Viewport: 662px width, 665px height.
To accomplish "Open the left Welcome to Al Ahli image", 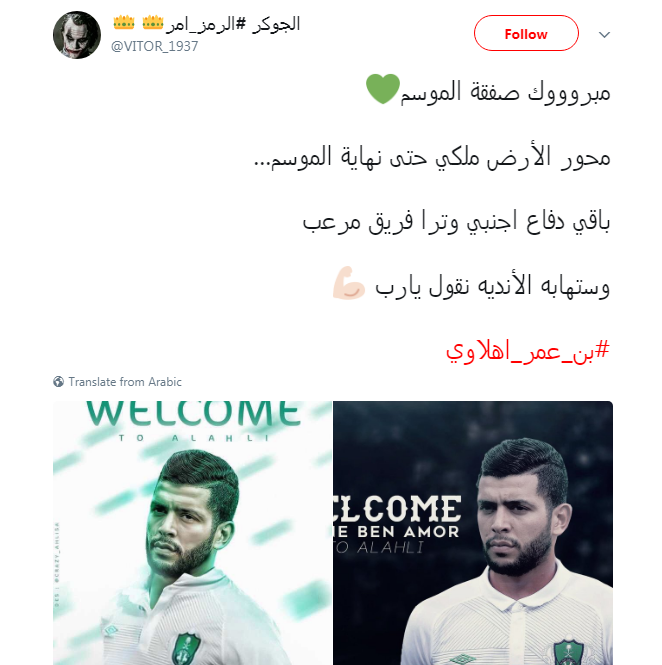I will (x=193, y=533).
